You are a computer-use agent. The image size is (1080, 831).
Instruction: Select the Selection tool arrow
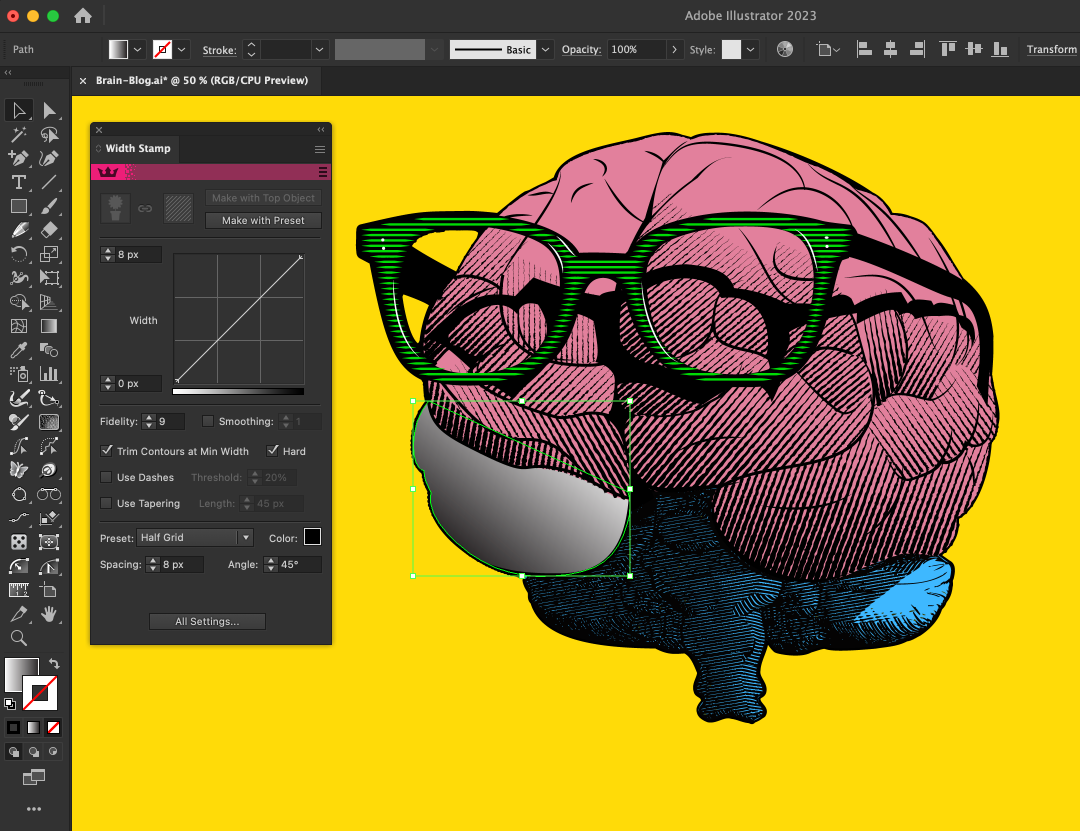(19, 110)
